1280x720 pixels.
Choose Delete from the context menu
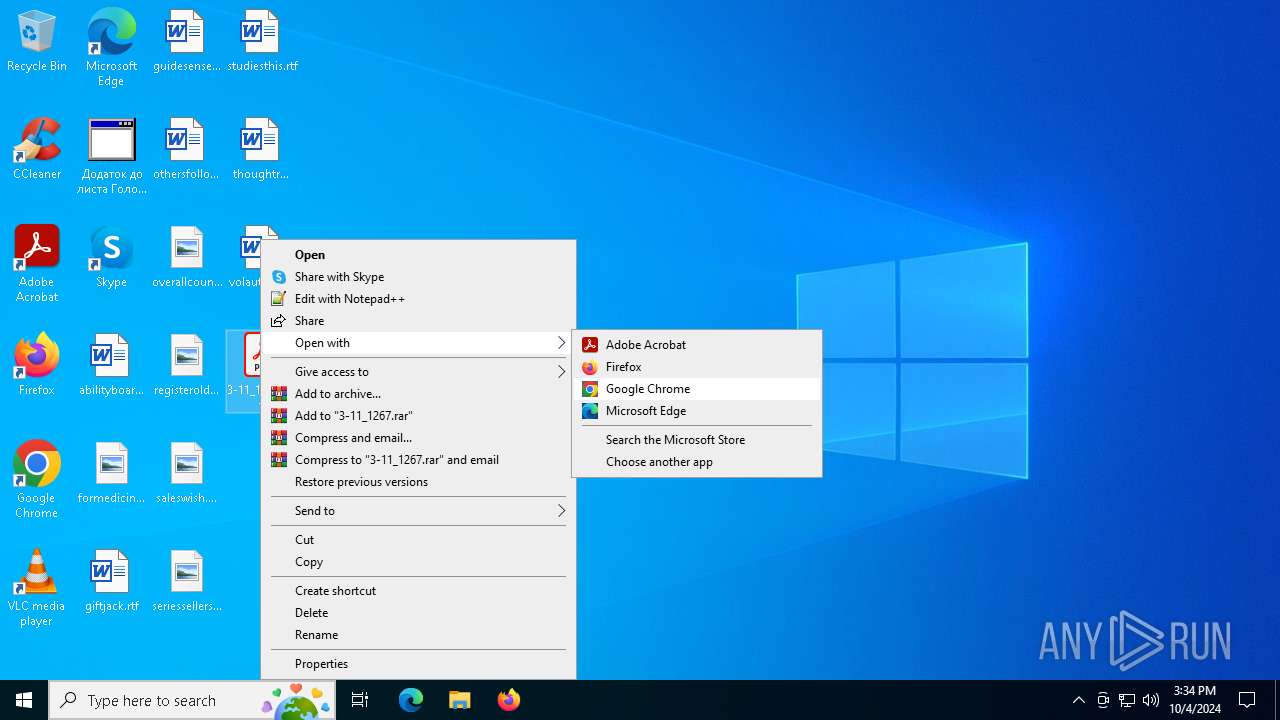[418, 613]
